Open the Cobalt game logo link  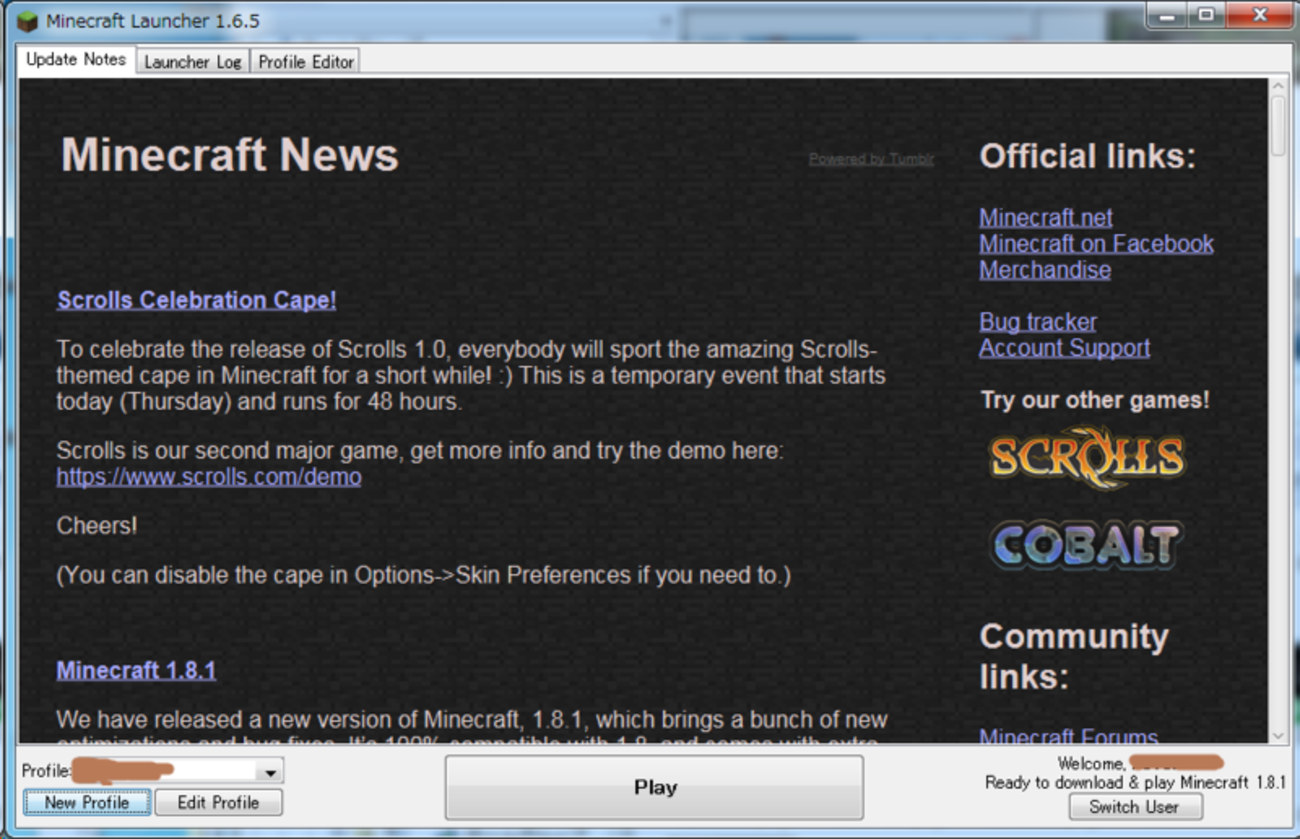(x=1087, y=545)
